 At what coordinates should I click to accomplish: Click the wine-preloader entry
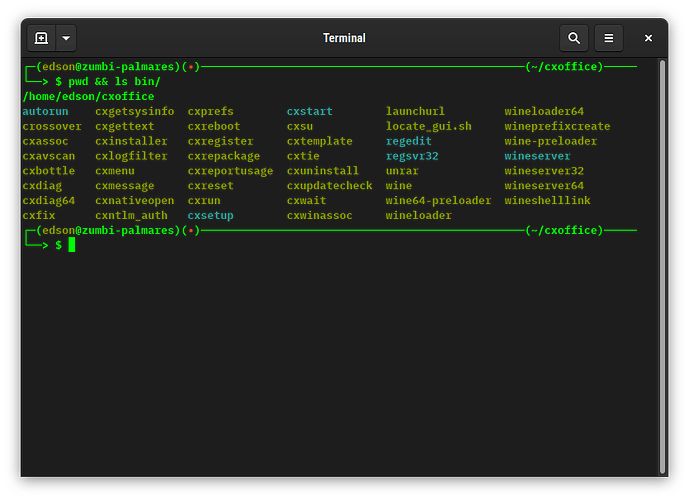coord(551,141)
